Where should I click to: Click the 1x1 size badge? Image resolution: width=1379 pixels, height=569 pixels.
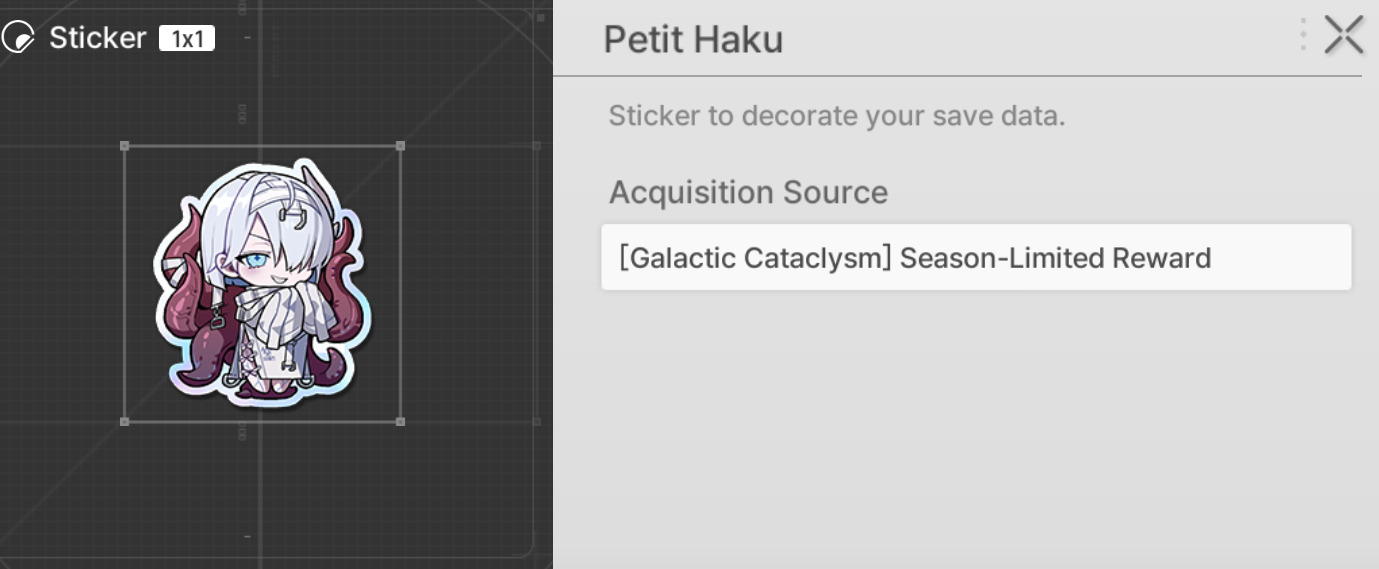pos(187,39)
